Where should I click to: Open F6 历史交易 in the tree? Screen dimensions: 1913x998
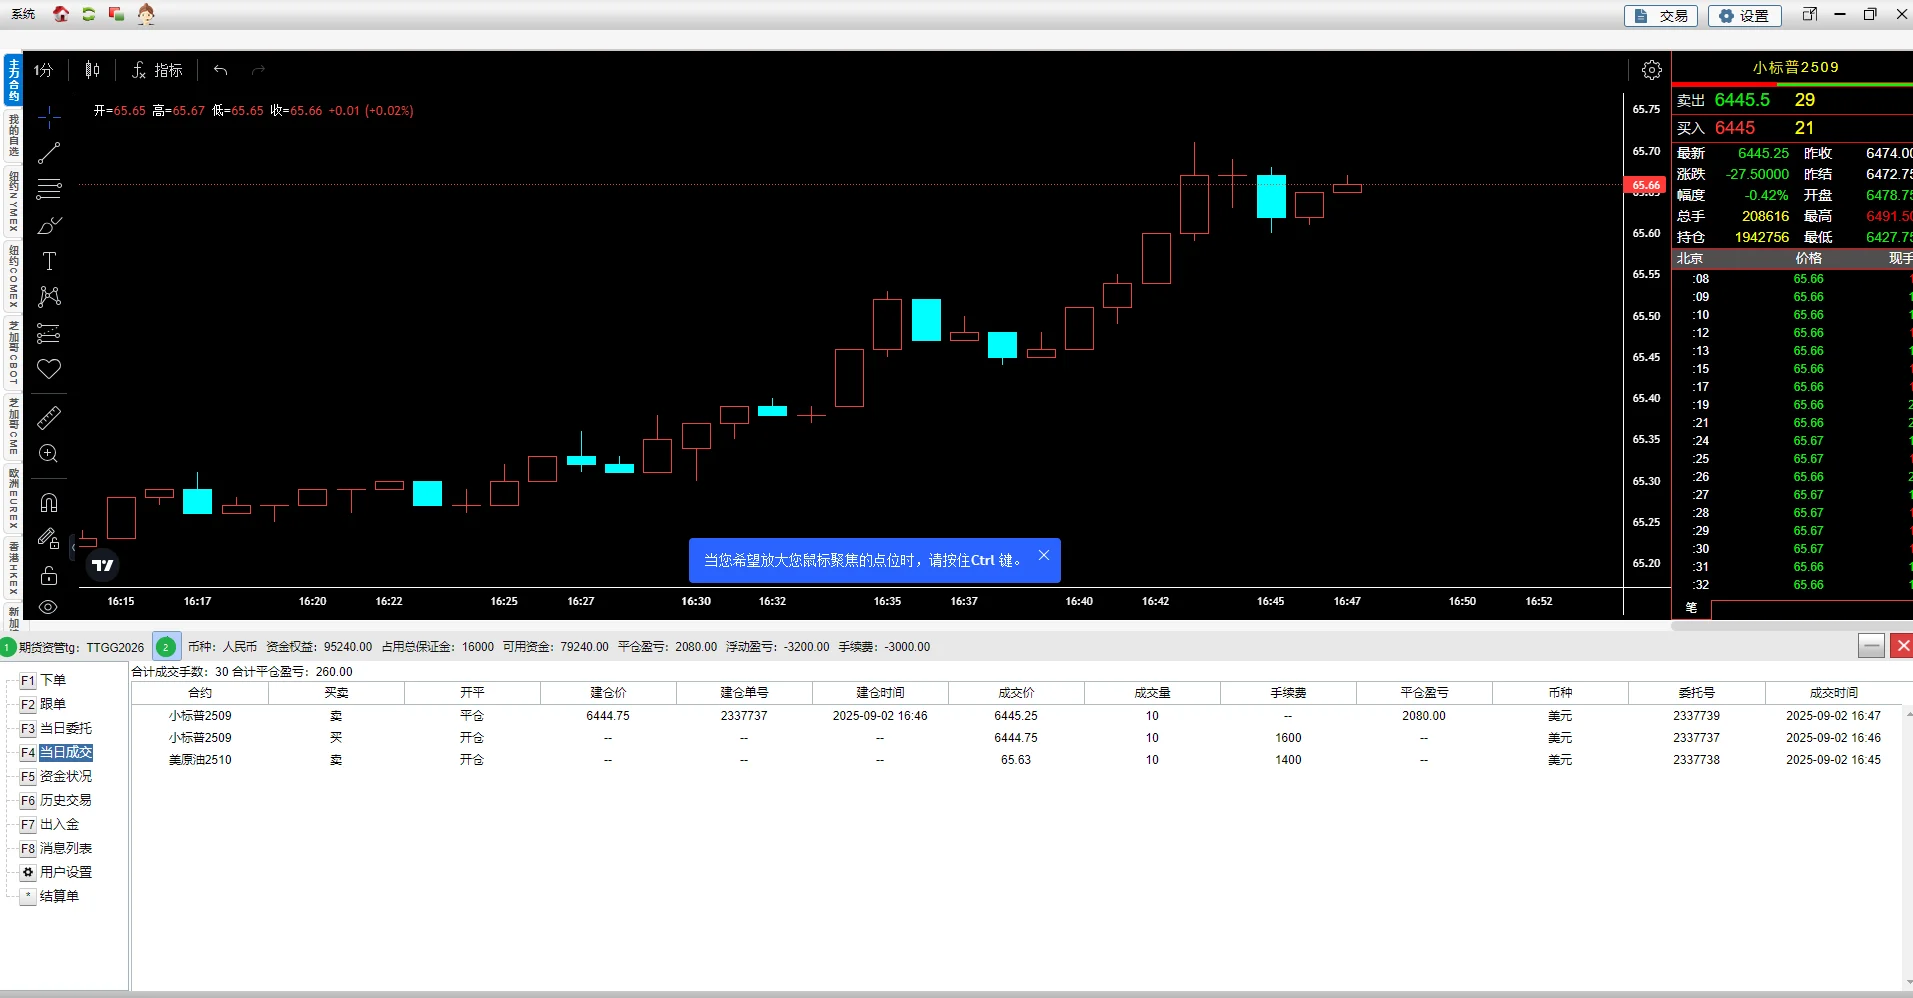[56, 800]
